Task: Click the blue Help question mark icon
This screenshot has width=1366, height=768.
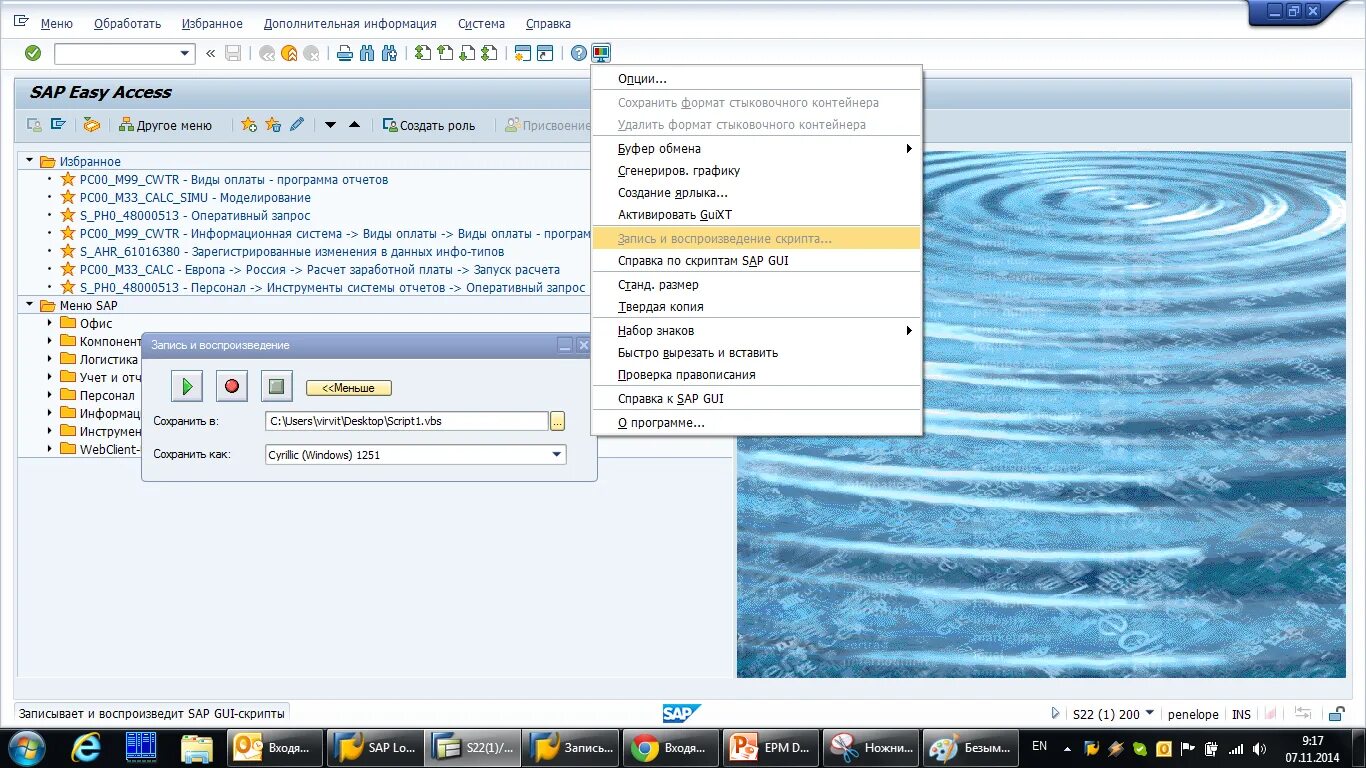Action: tap(578, 54)
